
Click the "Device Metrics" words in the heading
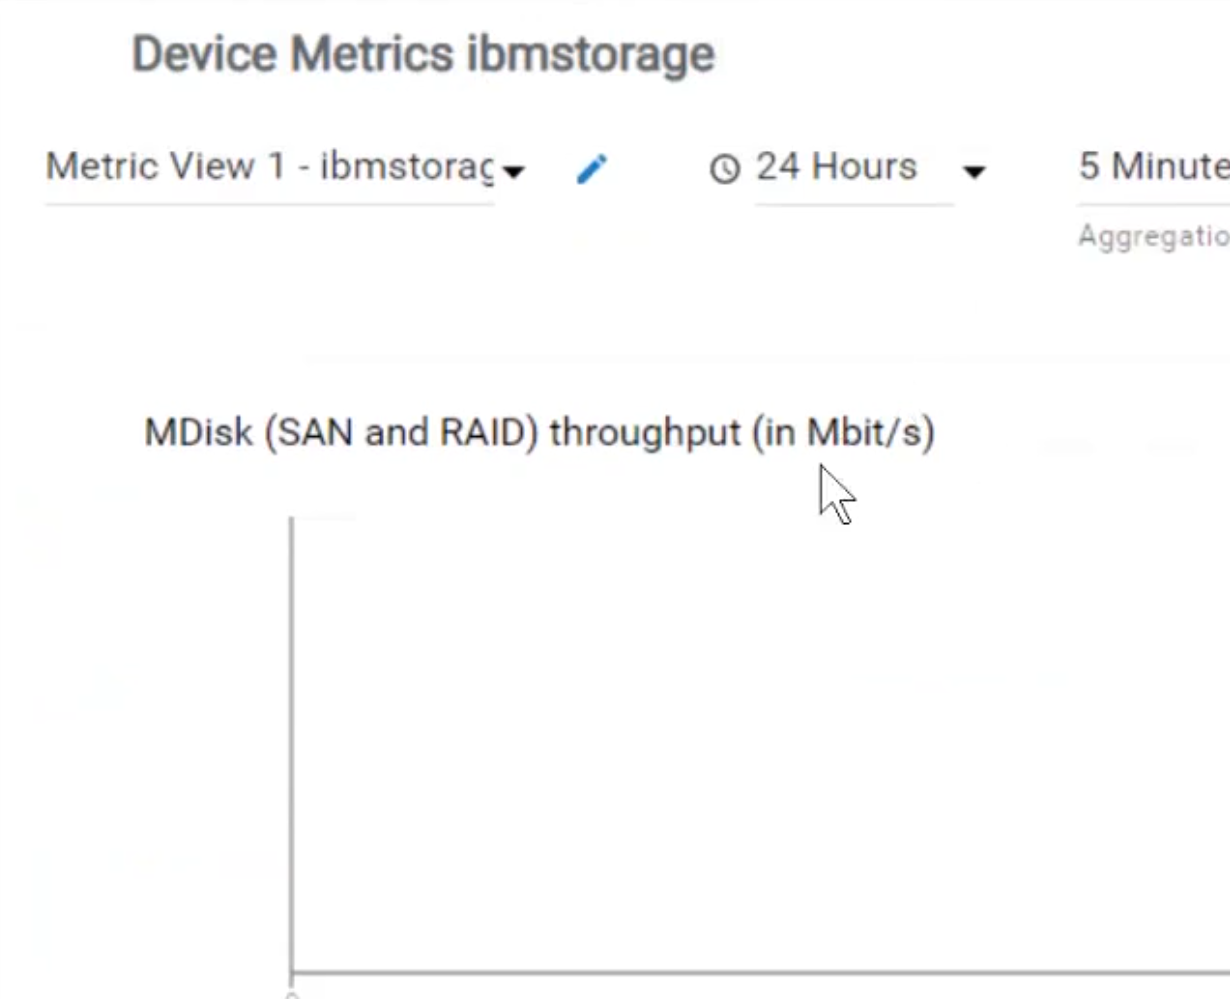click(294, 54)
